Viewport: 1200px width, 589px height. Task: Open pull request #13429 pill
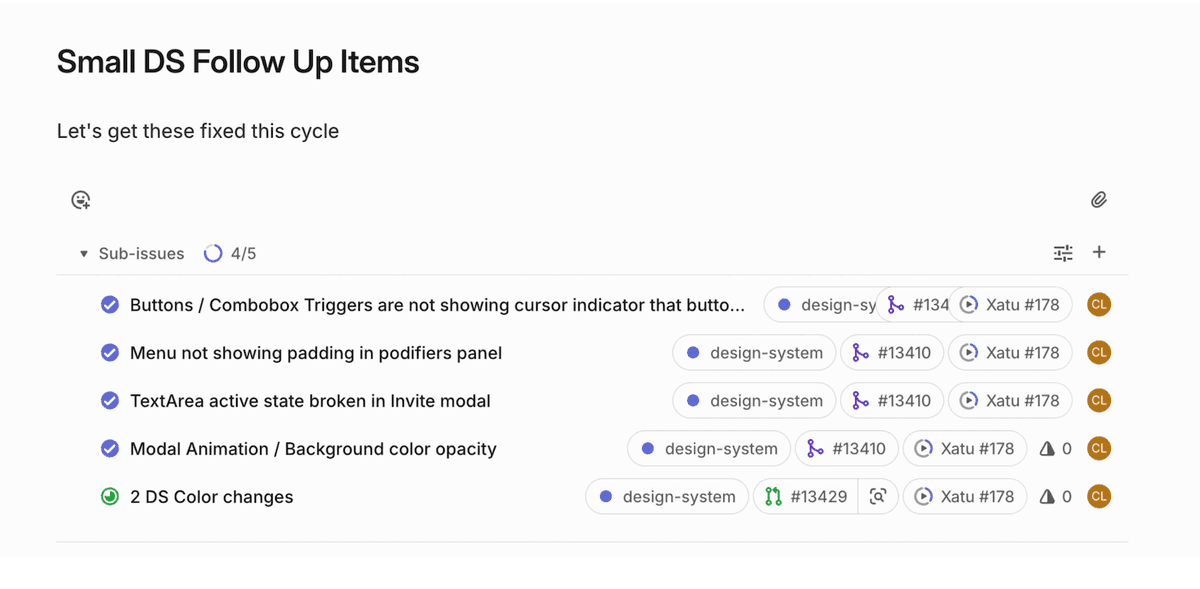tap(805, 497)
